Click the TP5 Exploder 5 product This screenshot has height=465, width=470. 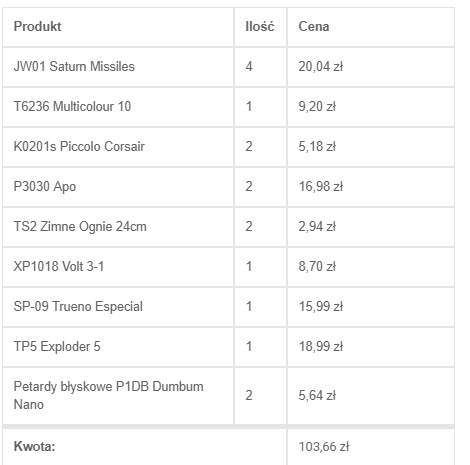click(57, 347)
